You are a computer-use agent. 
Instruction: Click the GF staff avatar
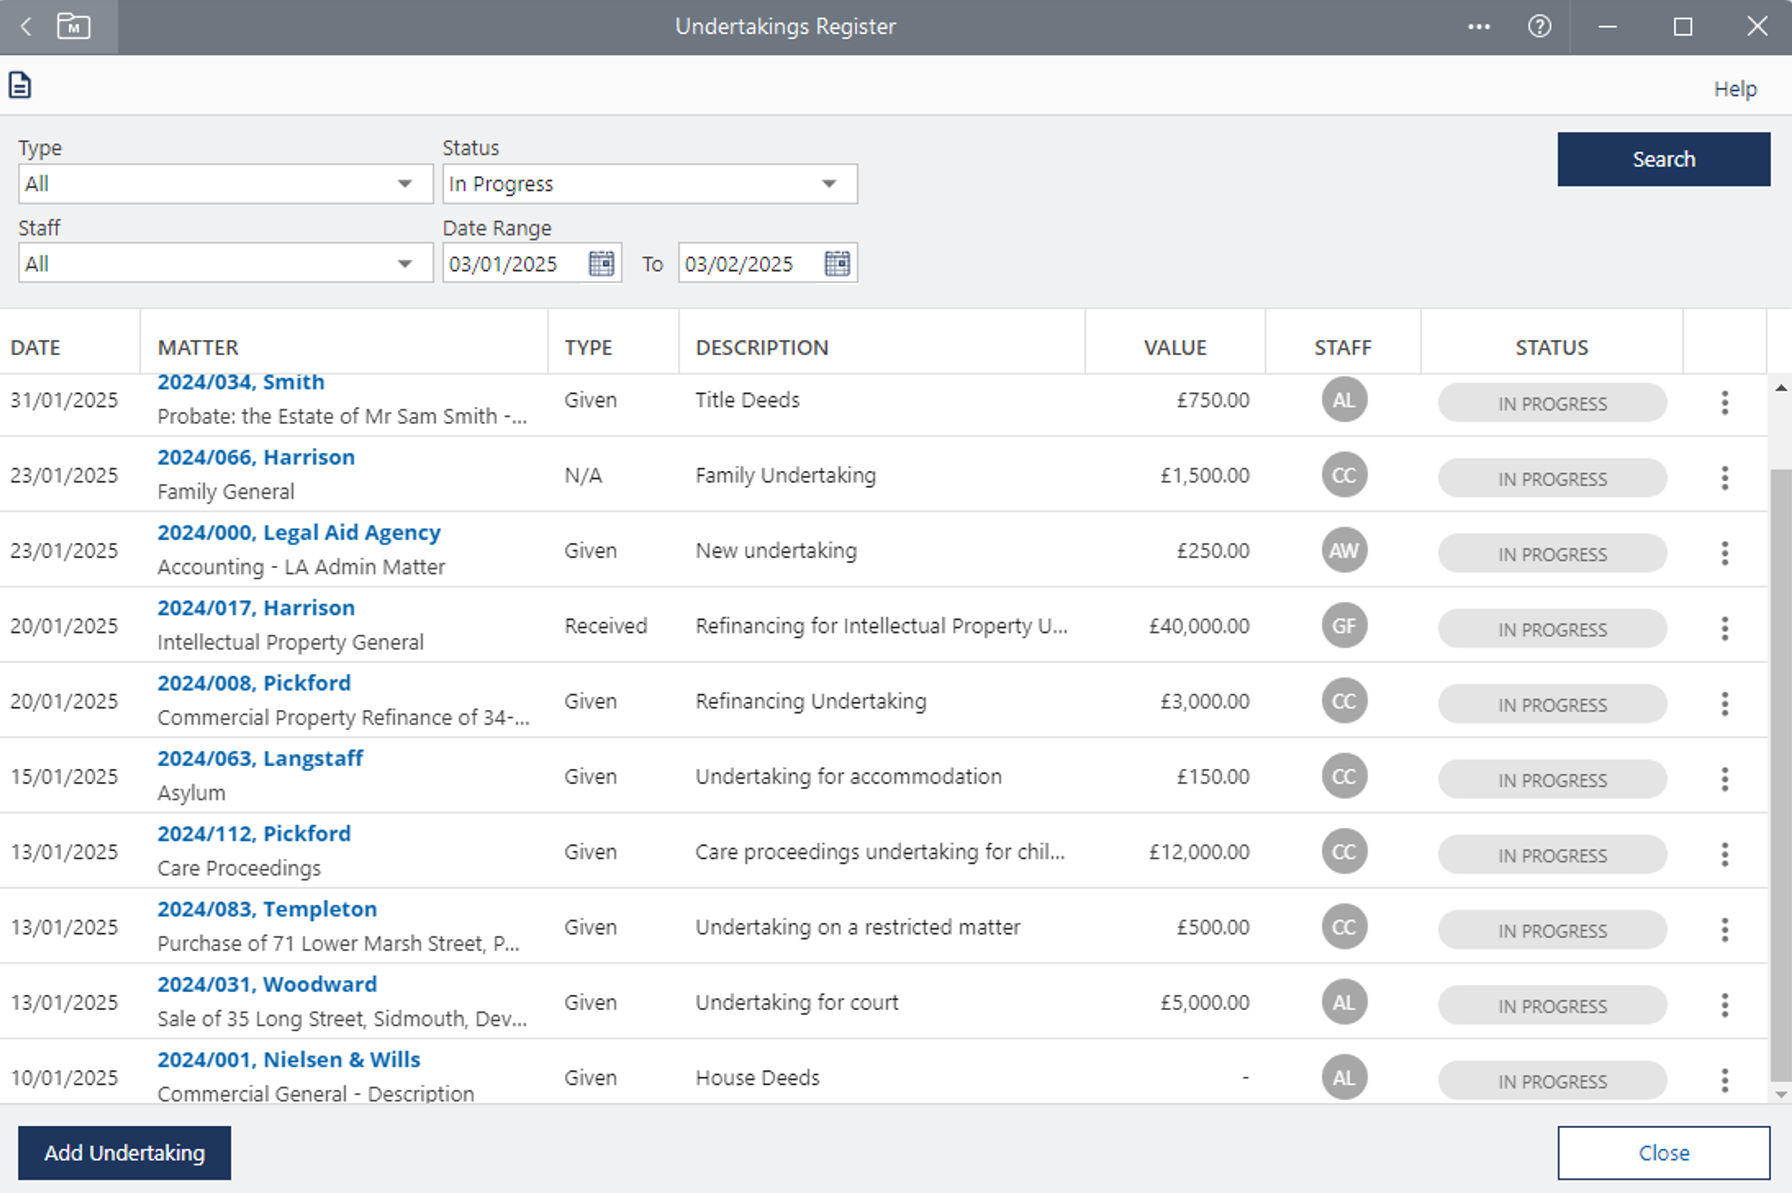tap(1343, 626)
